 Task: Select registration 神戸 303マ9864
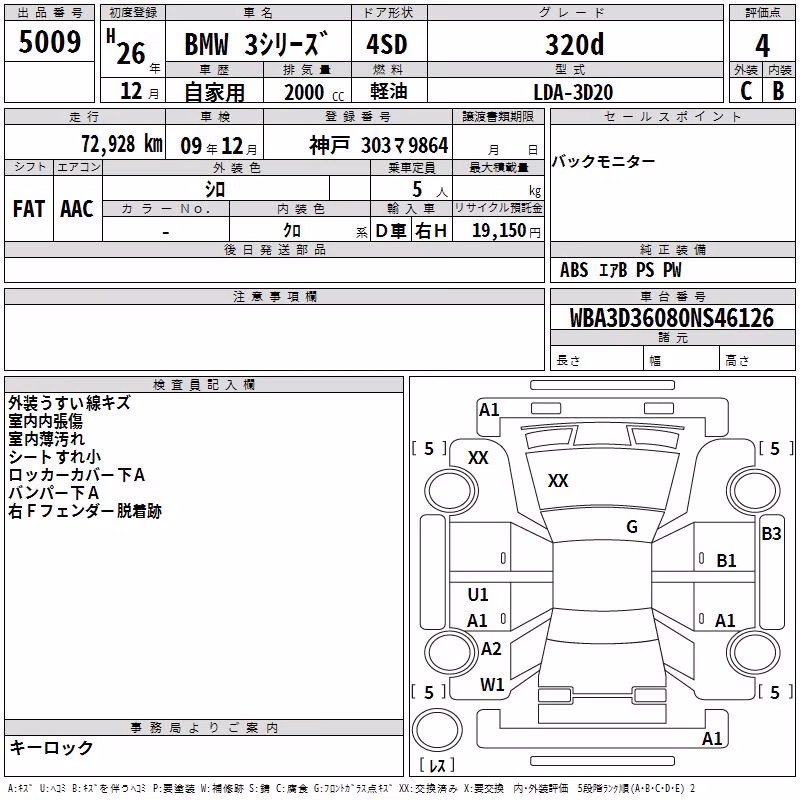(379, 145)
